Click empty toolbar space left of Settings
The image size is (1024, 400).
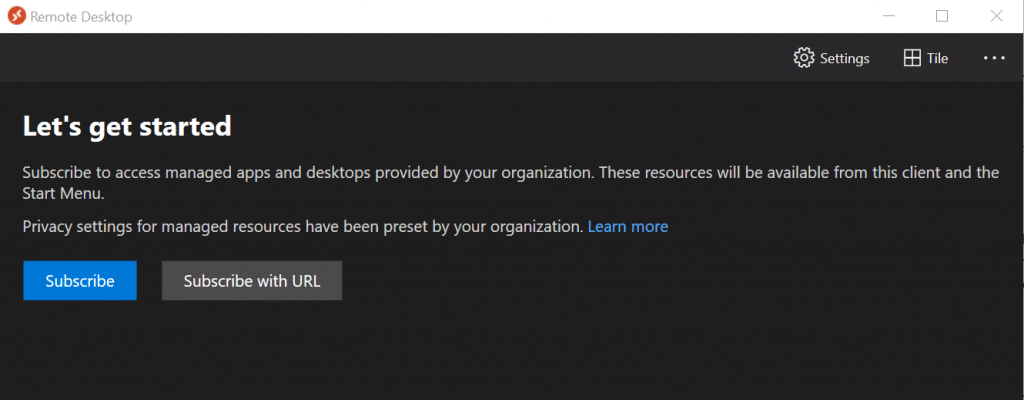click(392, 58)
